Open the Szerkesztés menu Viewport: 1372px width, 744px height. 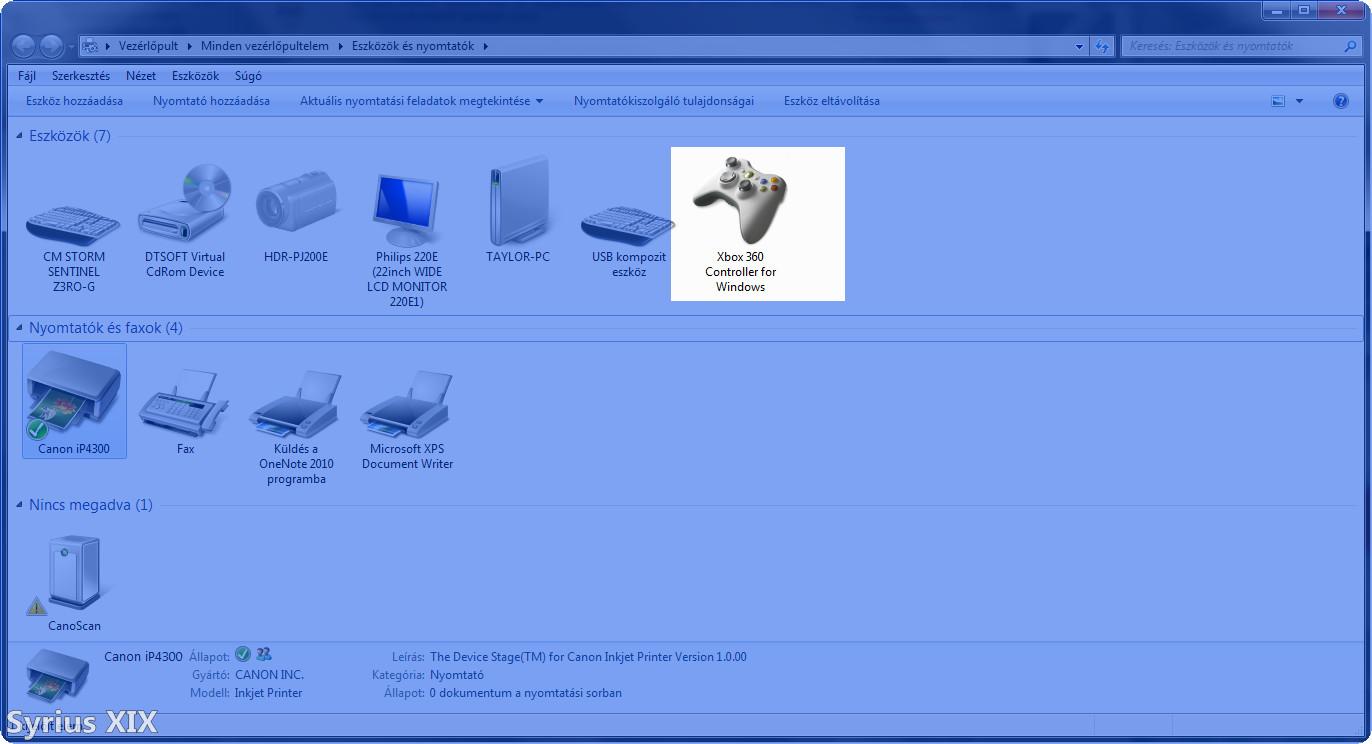[x=81, y=76]
